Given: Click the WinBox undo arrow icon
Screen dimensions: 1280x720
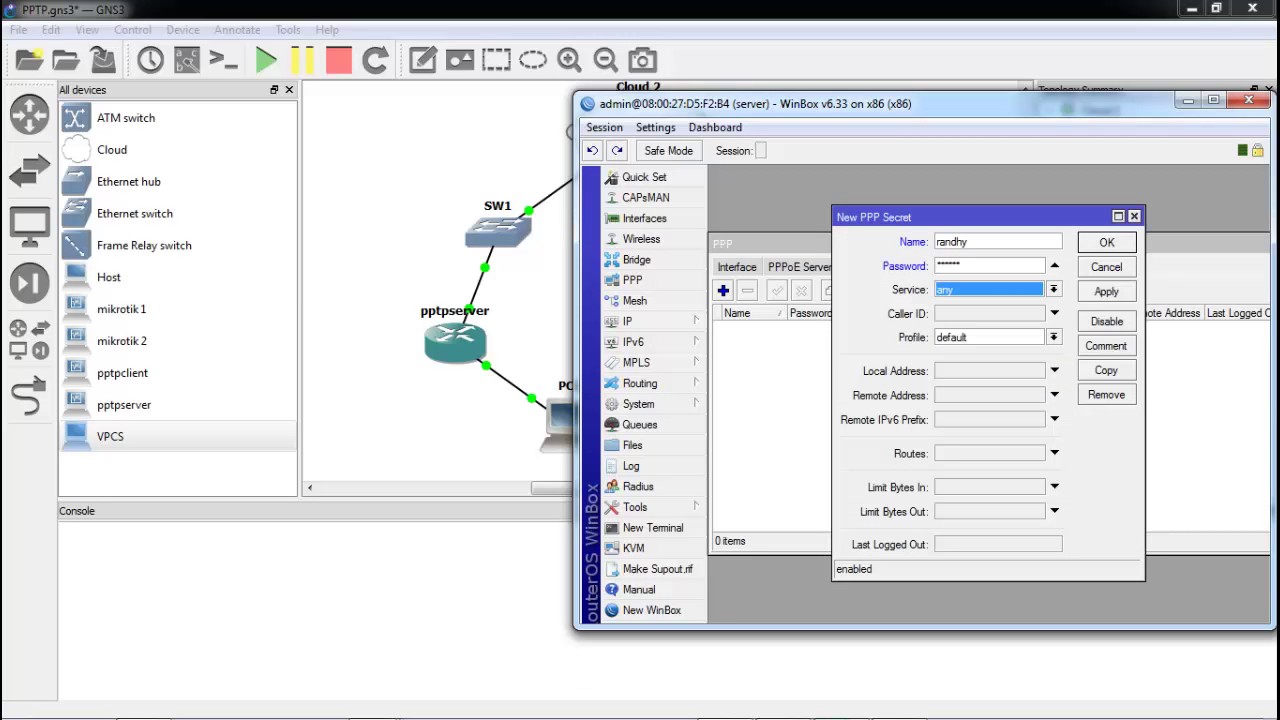Looking at the screenshot, I should 592,151.
